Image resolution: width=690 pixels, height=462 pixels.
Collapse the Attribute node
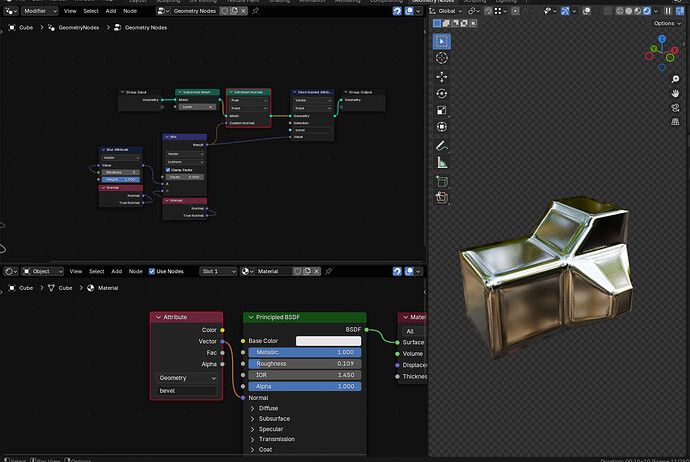158,317
